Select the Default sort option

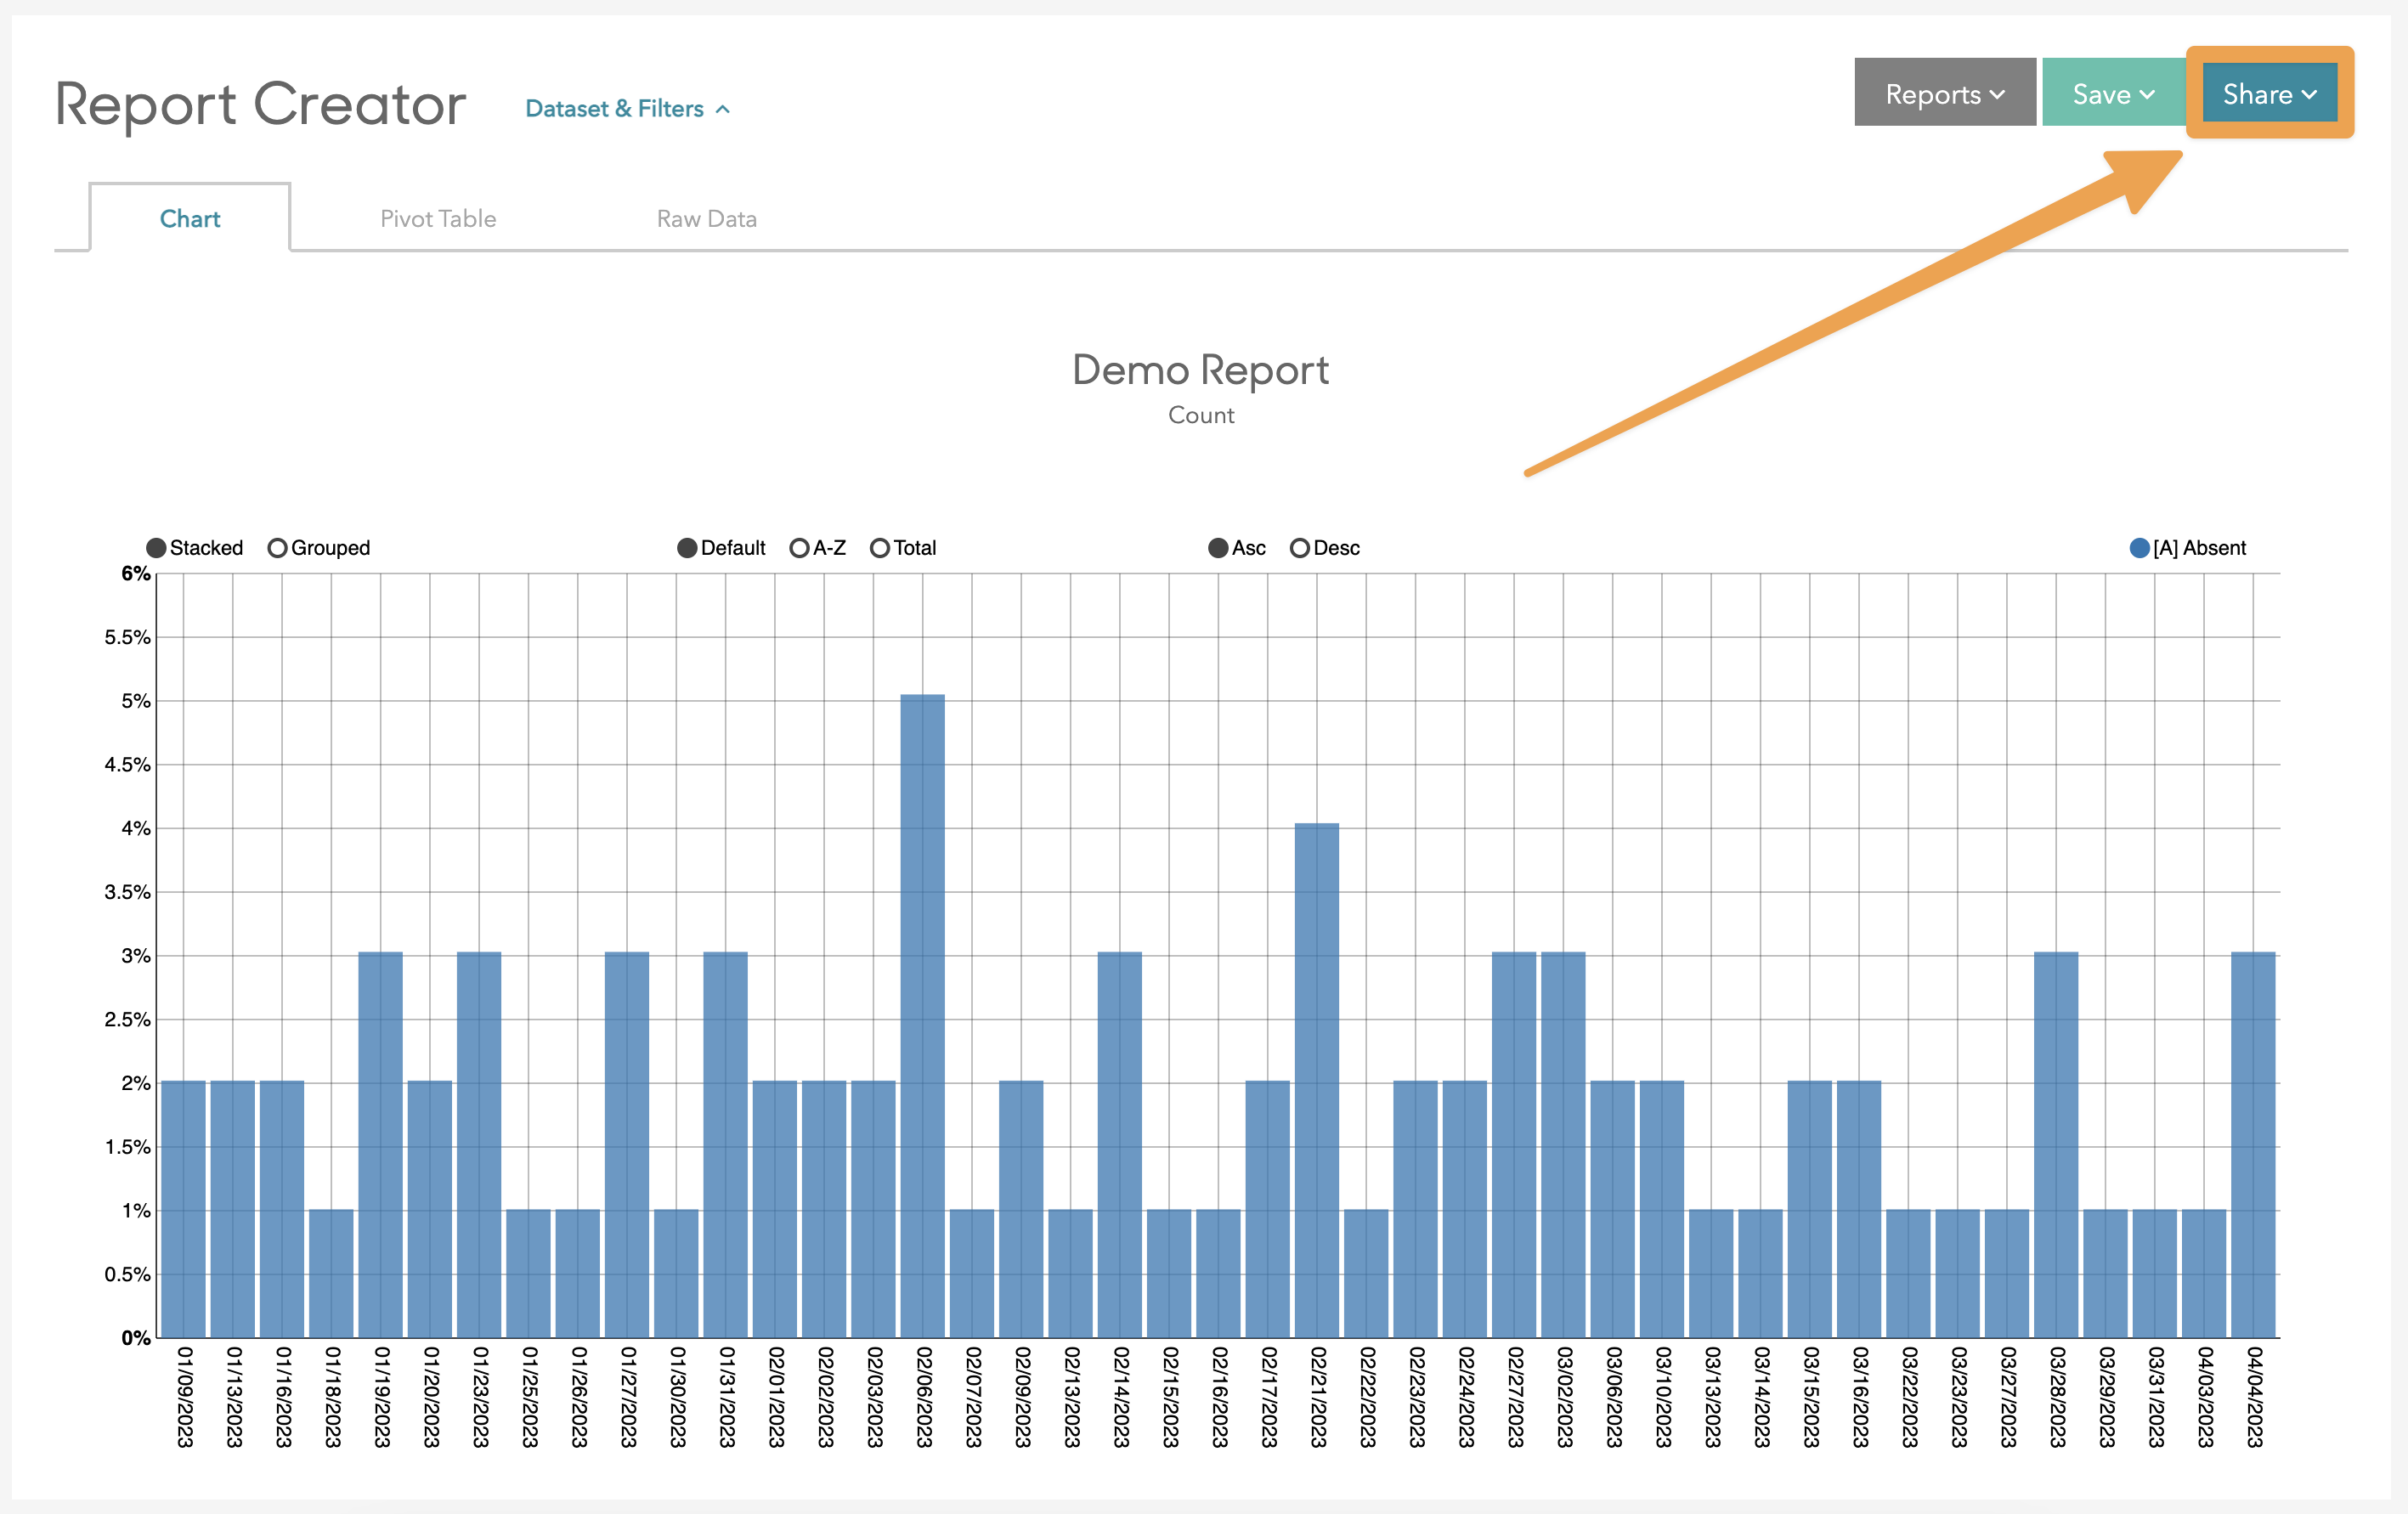tap(687, 548)
